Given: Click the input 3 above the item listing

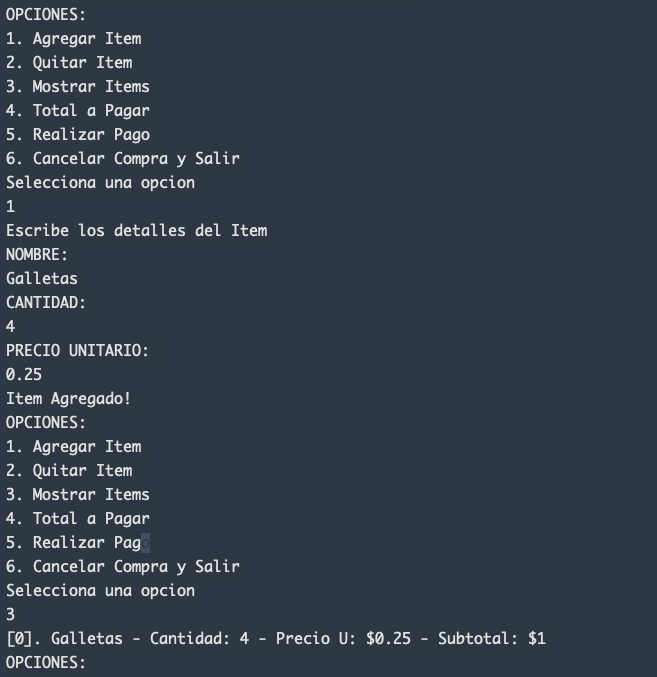Looking at the screenshot, I should click(11, 614).
